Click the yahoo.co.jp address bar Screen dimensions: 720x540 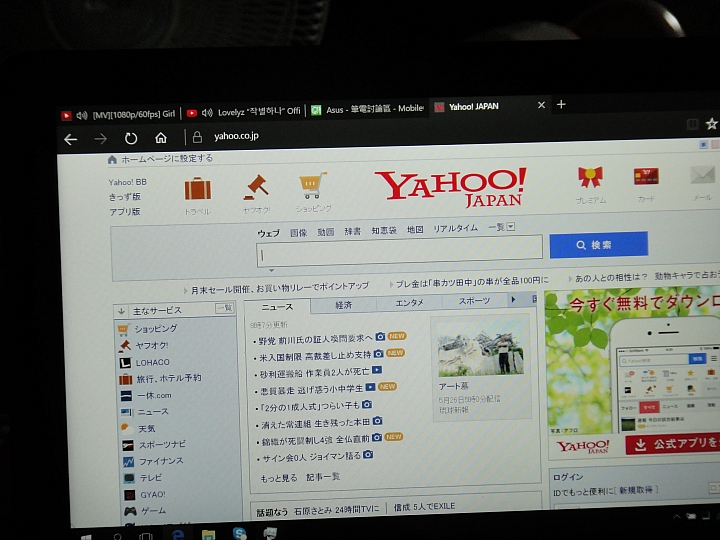tap(236, 136)
